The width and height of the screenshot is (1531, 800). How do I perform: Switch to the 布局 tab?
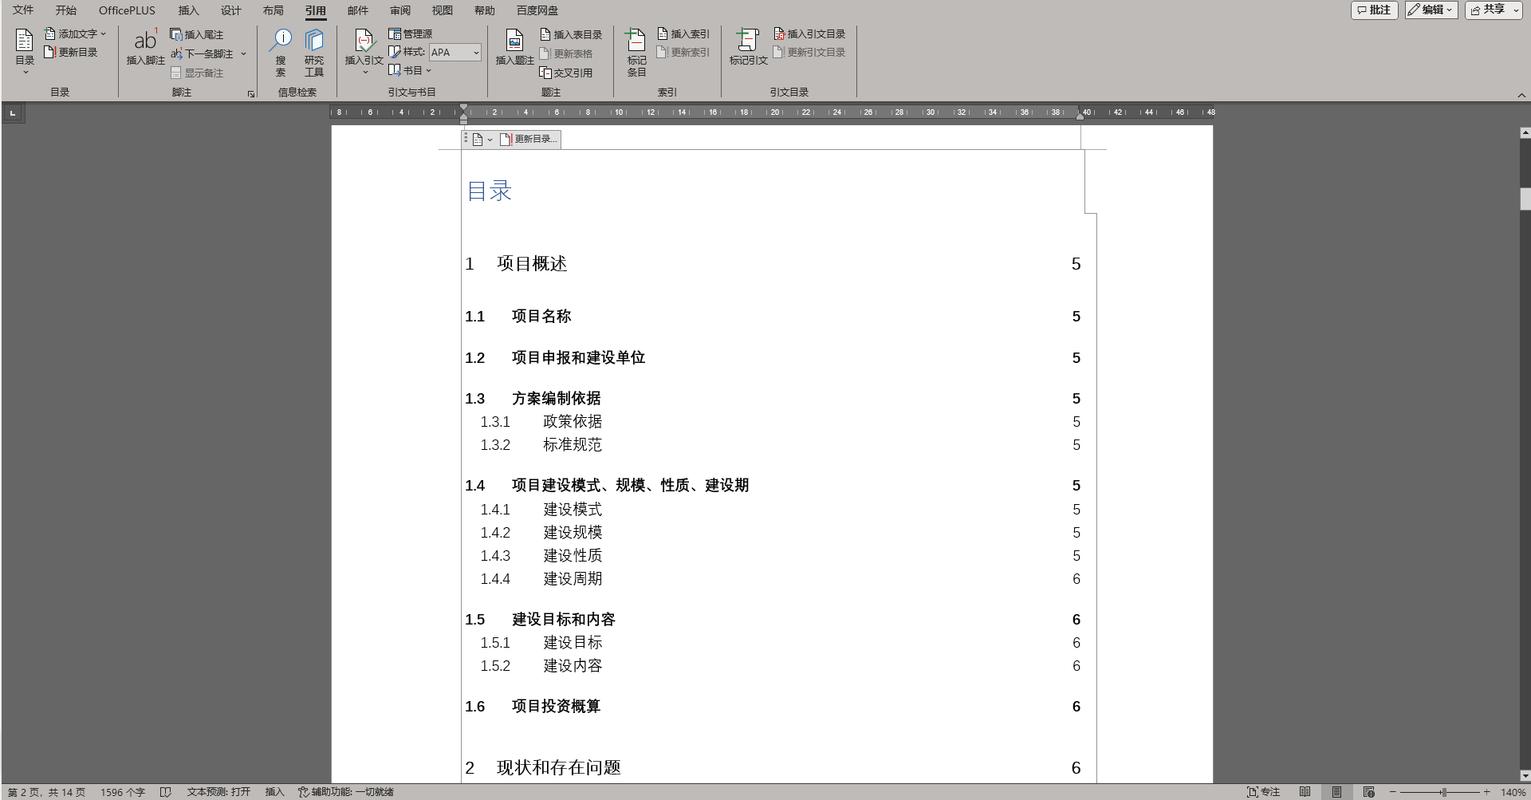coord(273,10)
